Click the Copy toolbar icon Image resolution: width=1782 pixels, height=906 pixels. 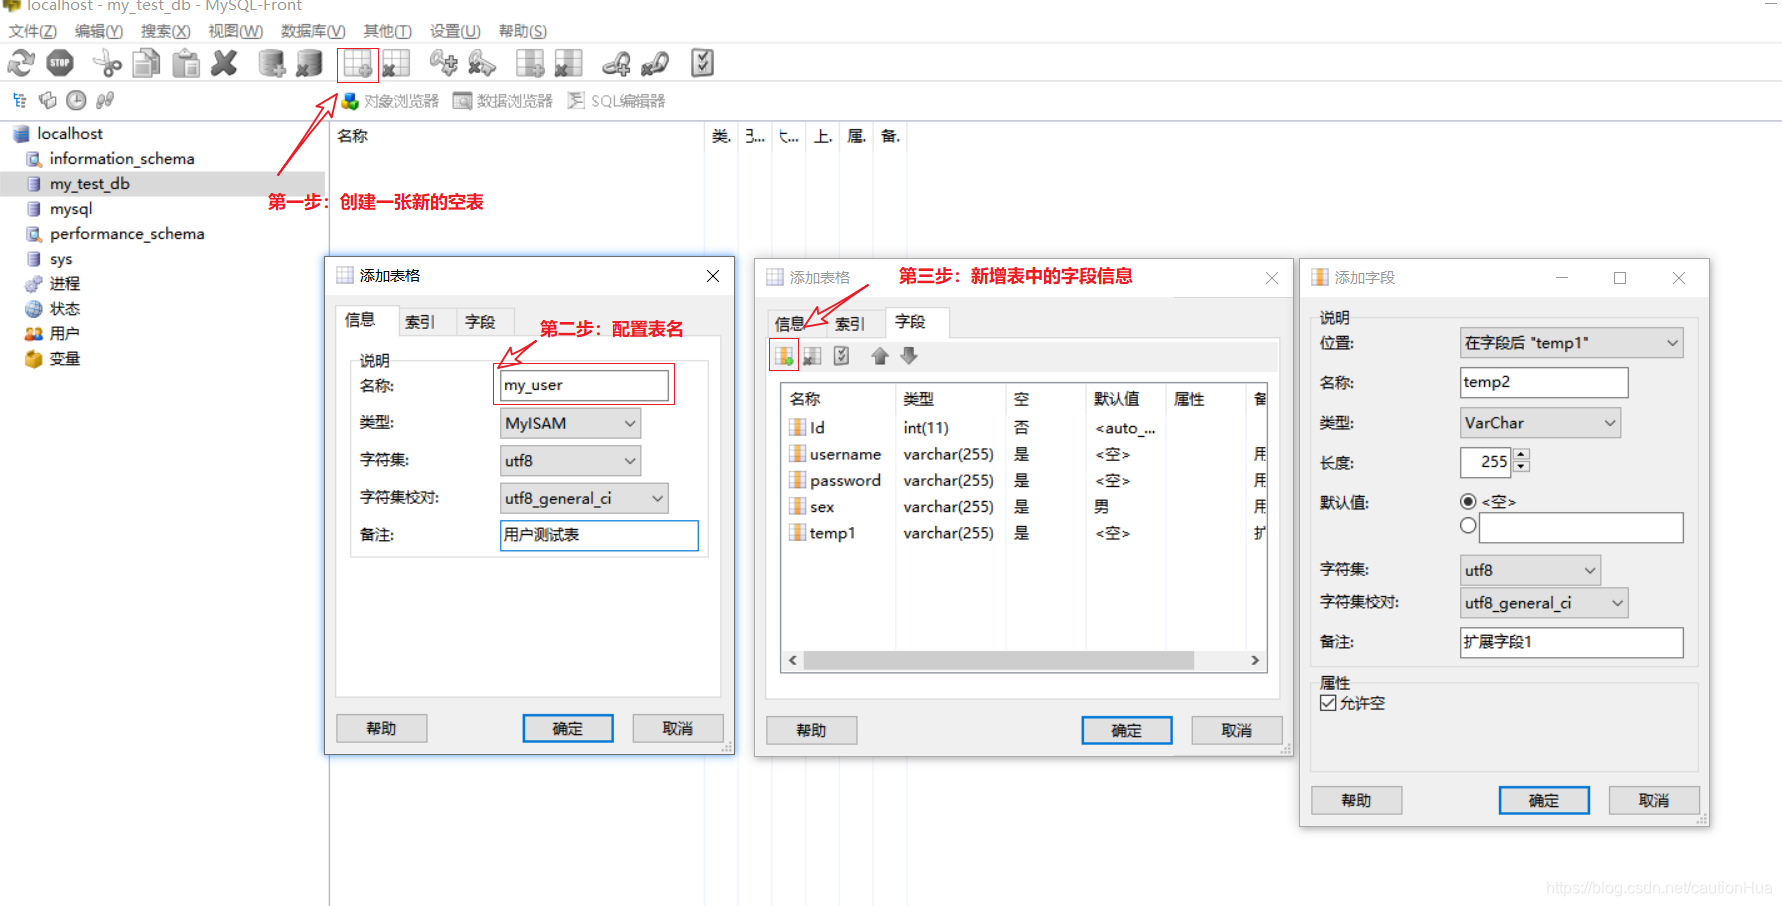(146, 64)
